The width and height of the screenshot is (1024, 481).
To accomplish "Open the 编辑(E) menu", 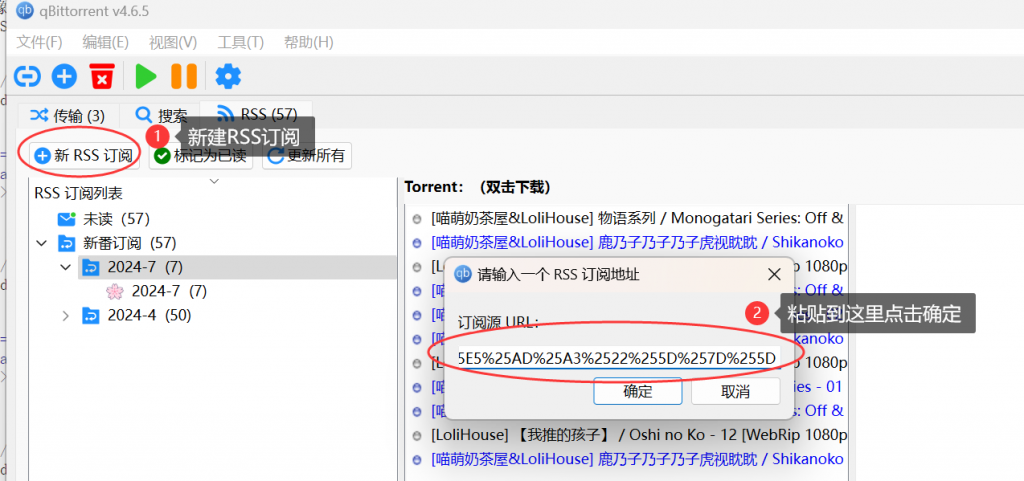I will pos(105,42).
